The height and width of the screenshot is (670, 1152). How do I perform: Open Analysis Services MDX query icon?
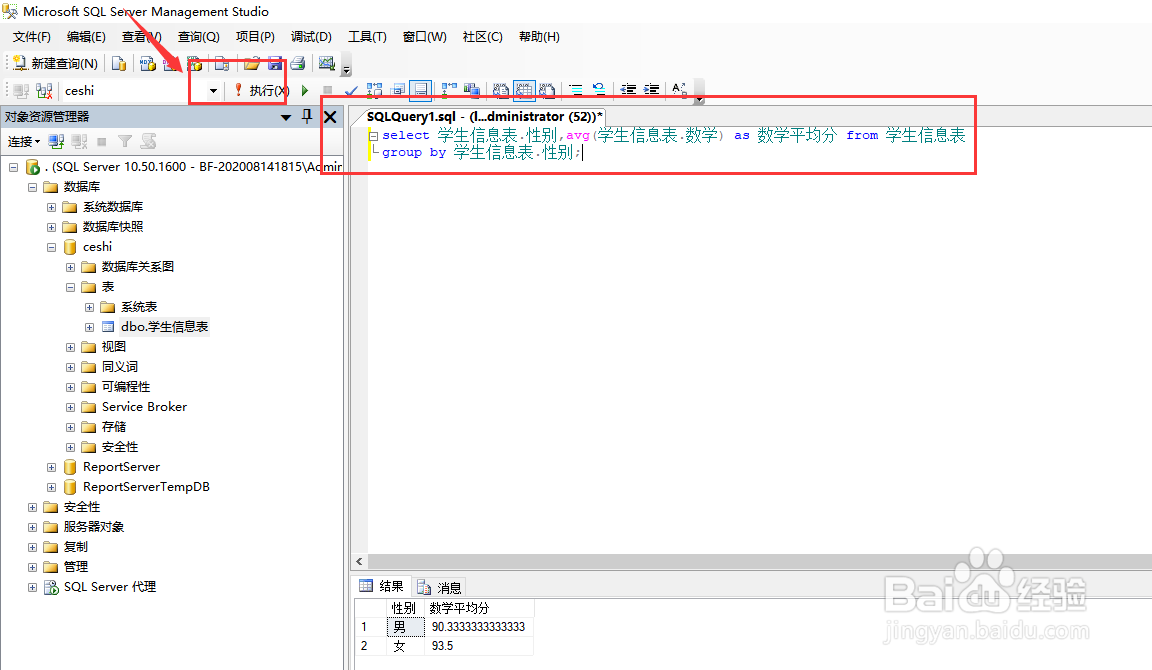point(148,64)
